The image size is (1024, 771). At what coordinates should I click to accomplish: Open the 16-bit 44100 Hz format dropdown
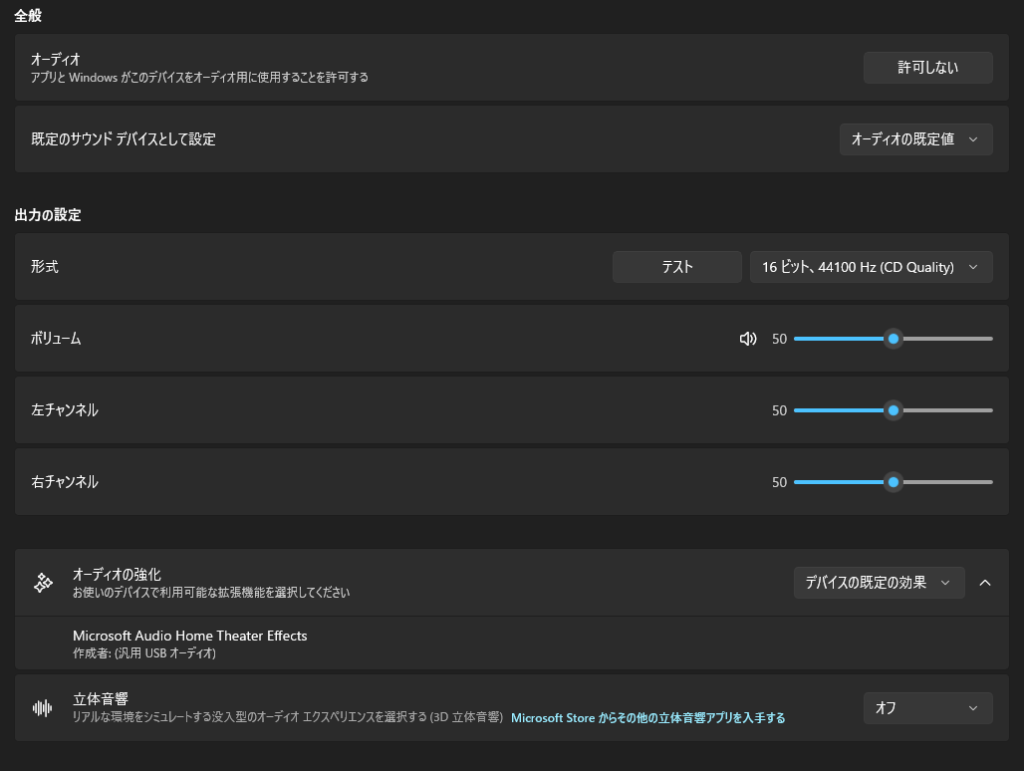tap(871, 267)
